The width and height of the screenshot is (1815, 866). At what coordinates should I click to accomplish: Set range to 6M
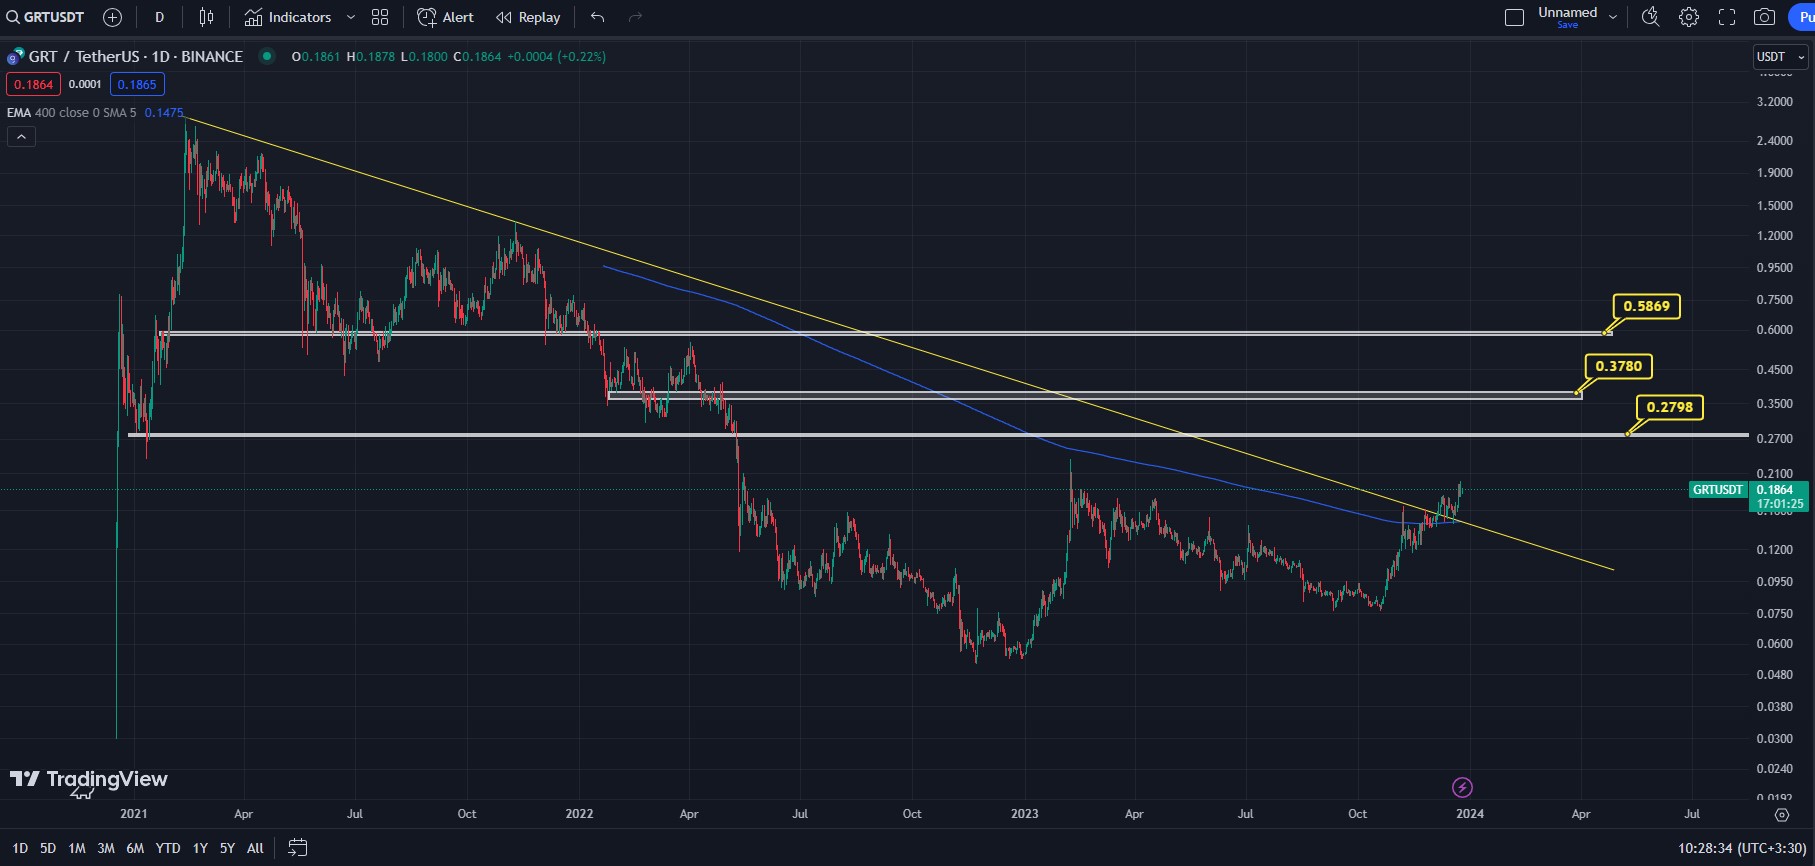135,848
